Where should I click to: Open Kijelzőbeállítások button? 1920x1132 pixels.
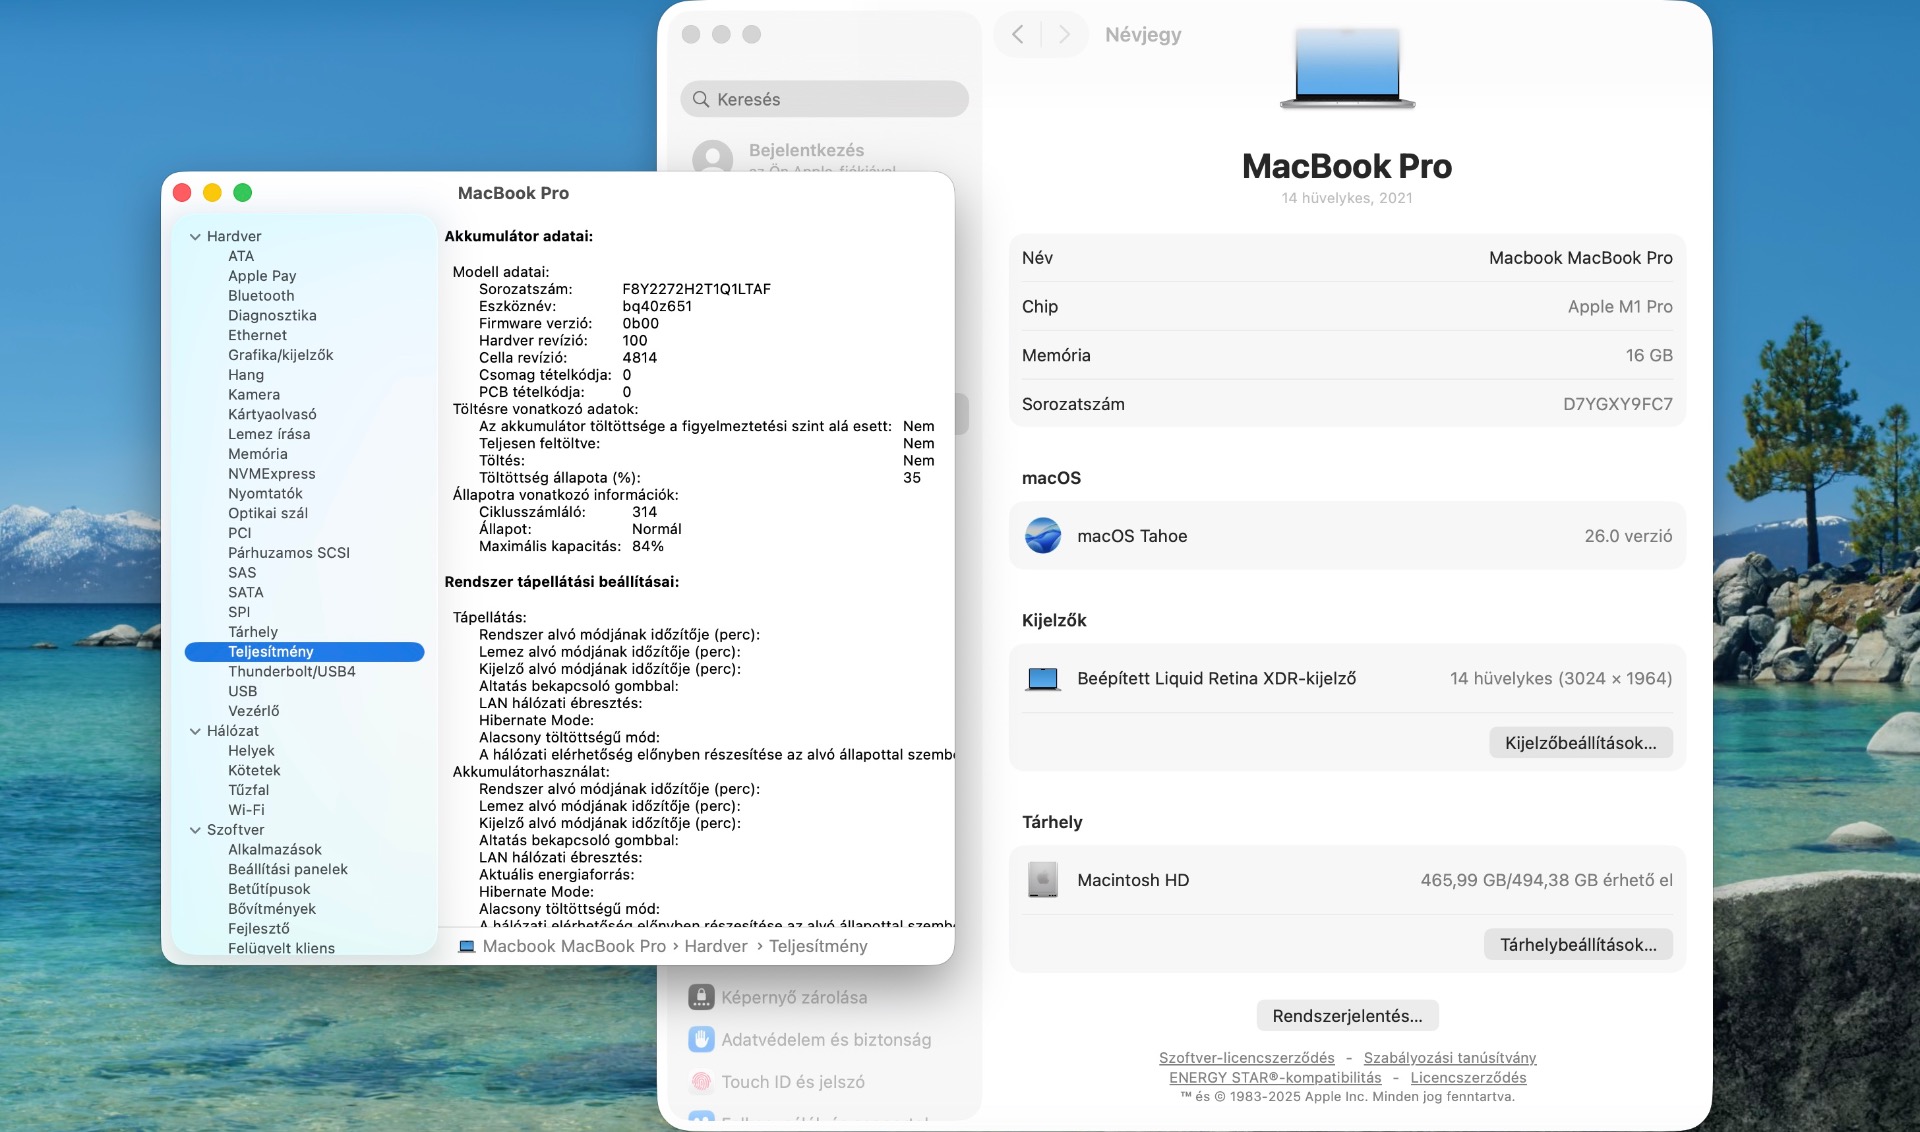point(1581,743)
